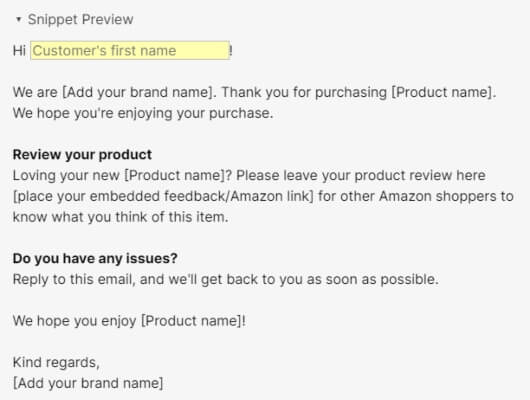The width and height of the screenshot is (530, 400).
Task: Click [Product name] in "We hope you enjoy"
Action: click(191, 321)
